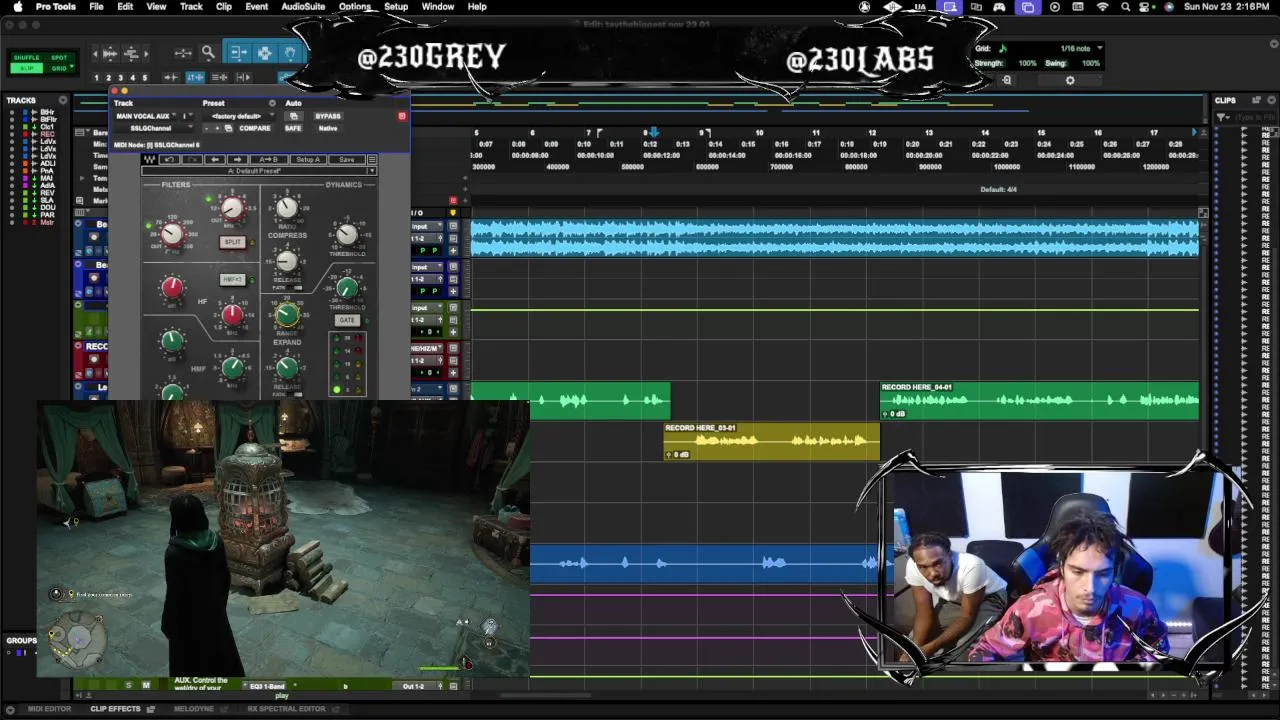1280x720 pixels.
Task: Toggle the GATE button in Dynamics
Action: click(x=346, y=320)
